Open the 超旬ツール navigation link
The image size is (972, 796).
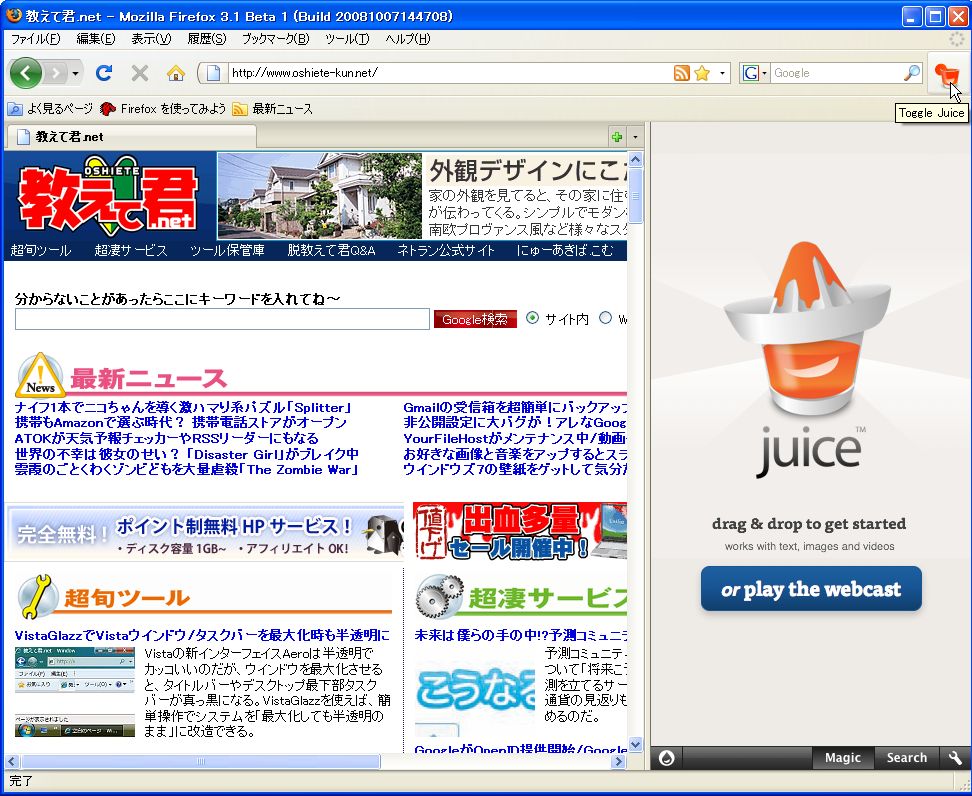tap(41, 250)
